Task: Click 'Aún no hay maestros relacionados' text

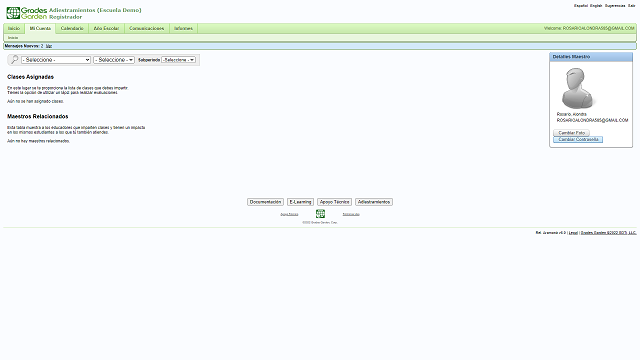Action: (x=38, y=141)
